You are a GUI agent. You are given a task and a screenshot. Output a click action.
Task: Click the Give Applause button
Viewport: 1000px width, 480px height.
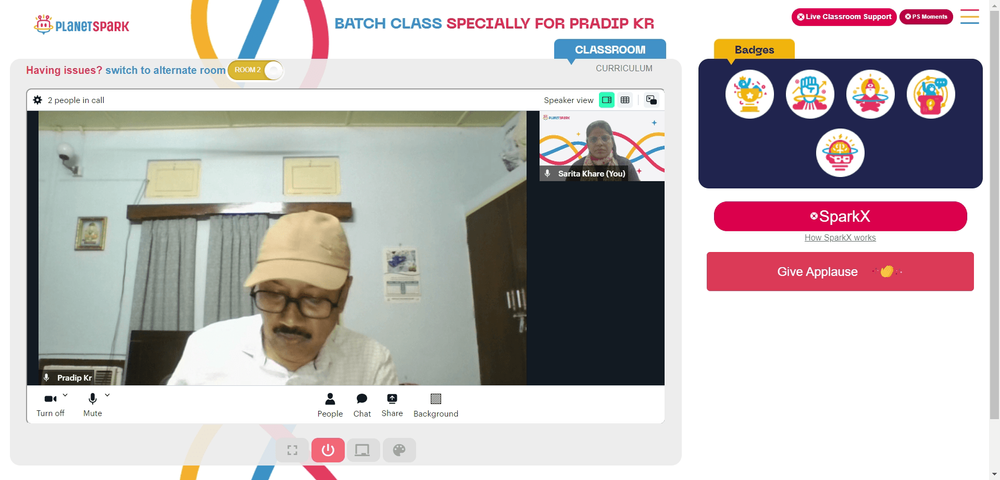pos(840,272)
